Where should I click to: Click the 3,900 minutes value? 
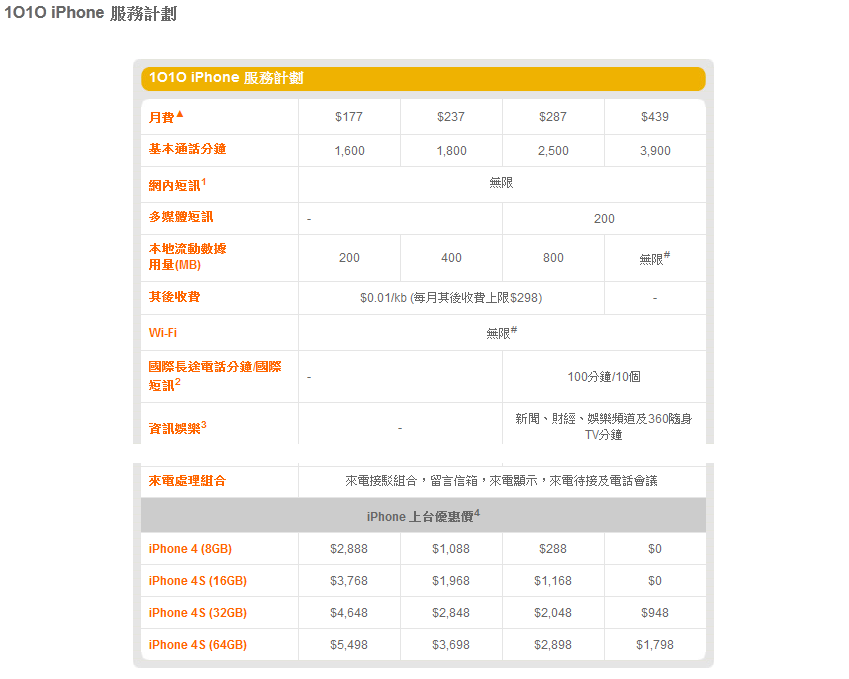655,151
